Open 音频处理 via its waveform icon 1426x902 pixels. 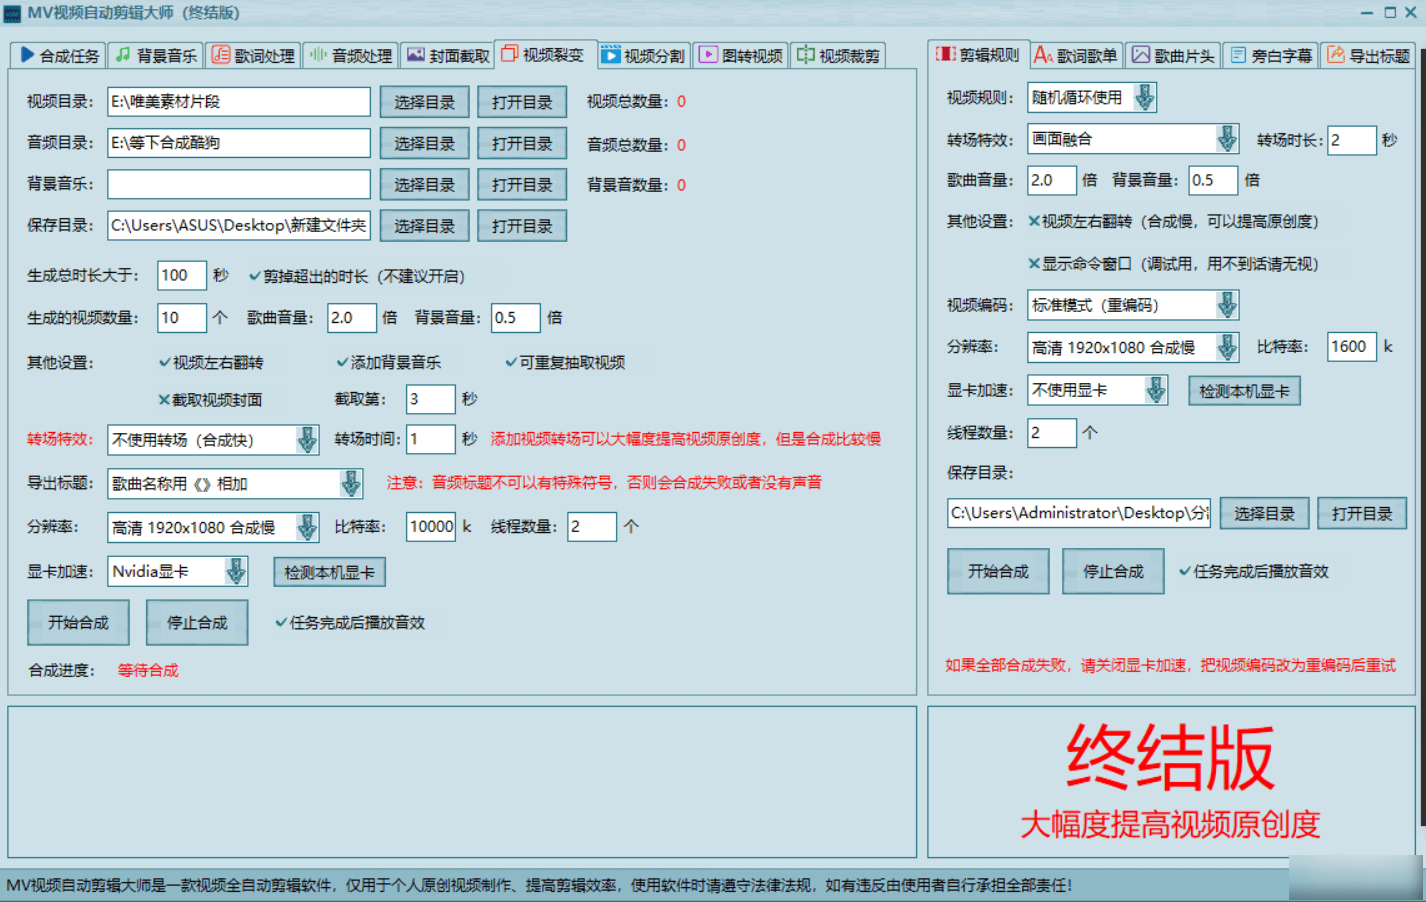(316, 55)
